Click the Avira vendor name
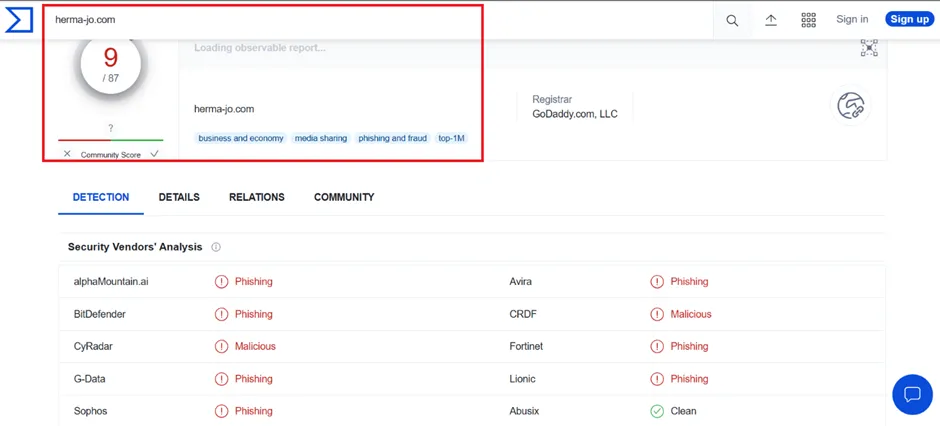The image size is (940, 426). [520, 282]
